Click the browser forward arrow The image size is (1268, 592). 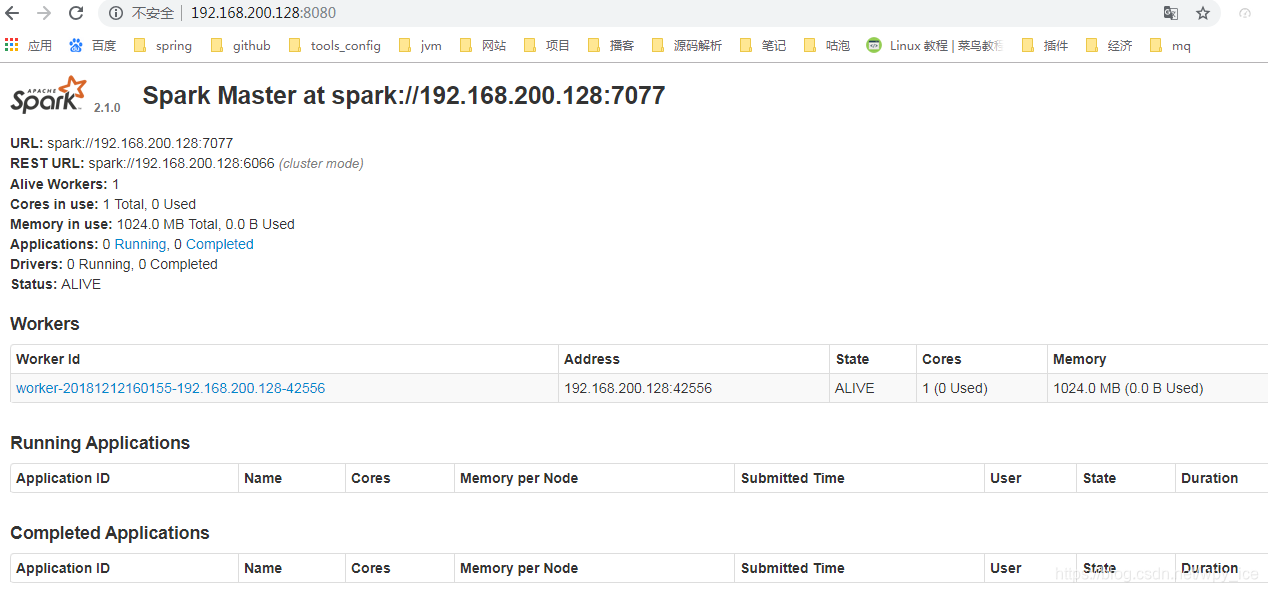[x=44, y=13]
